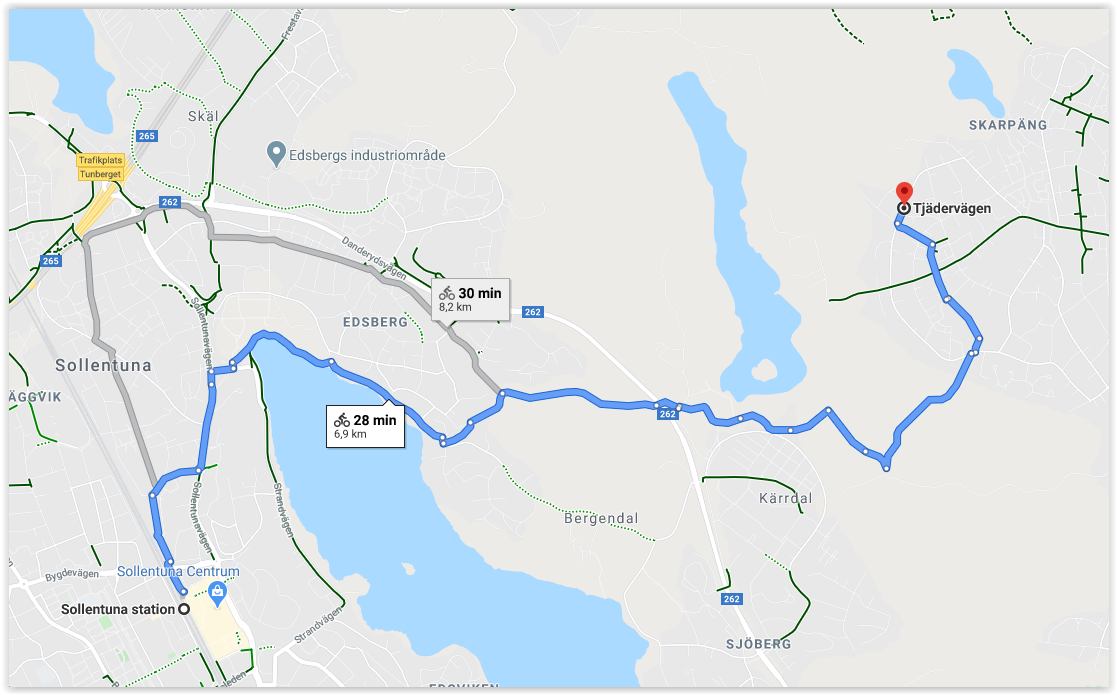Click the 262 shield beside the 30 min callout
The width and height of the screenshot is (1117, 695).
533,312
